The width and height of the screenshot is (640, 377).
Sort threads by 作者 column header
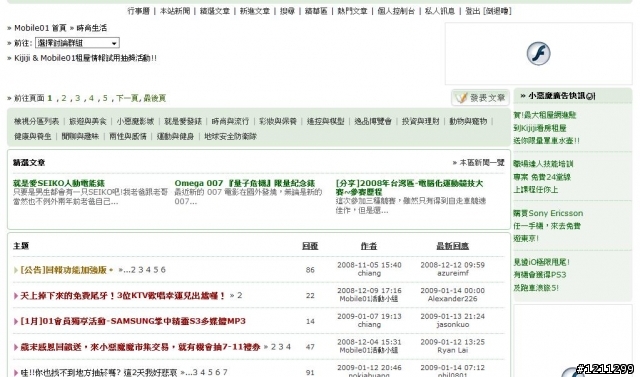click(369, 246)
